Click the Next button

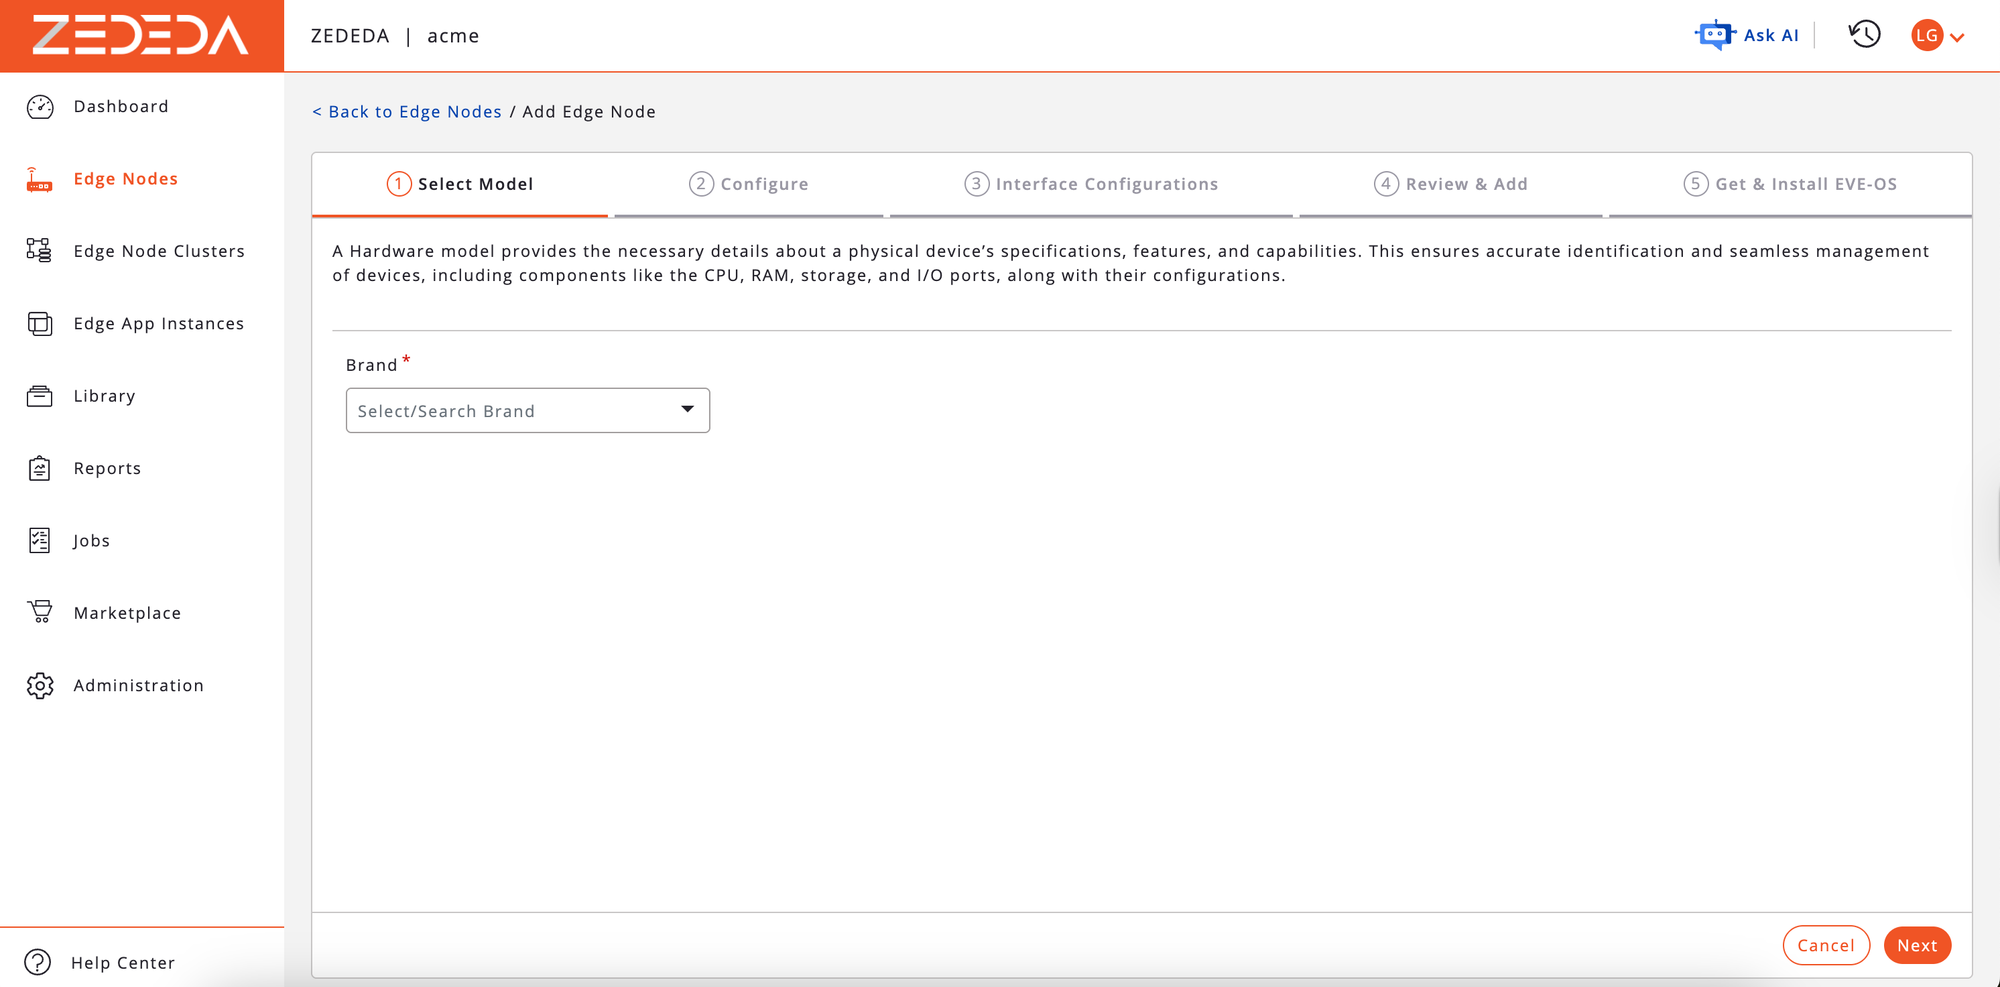pyautogui.click(x=1916, y=945)
